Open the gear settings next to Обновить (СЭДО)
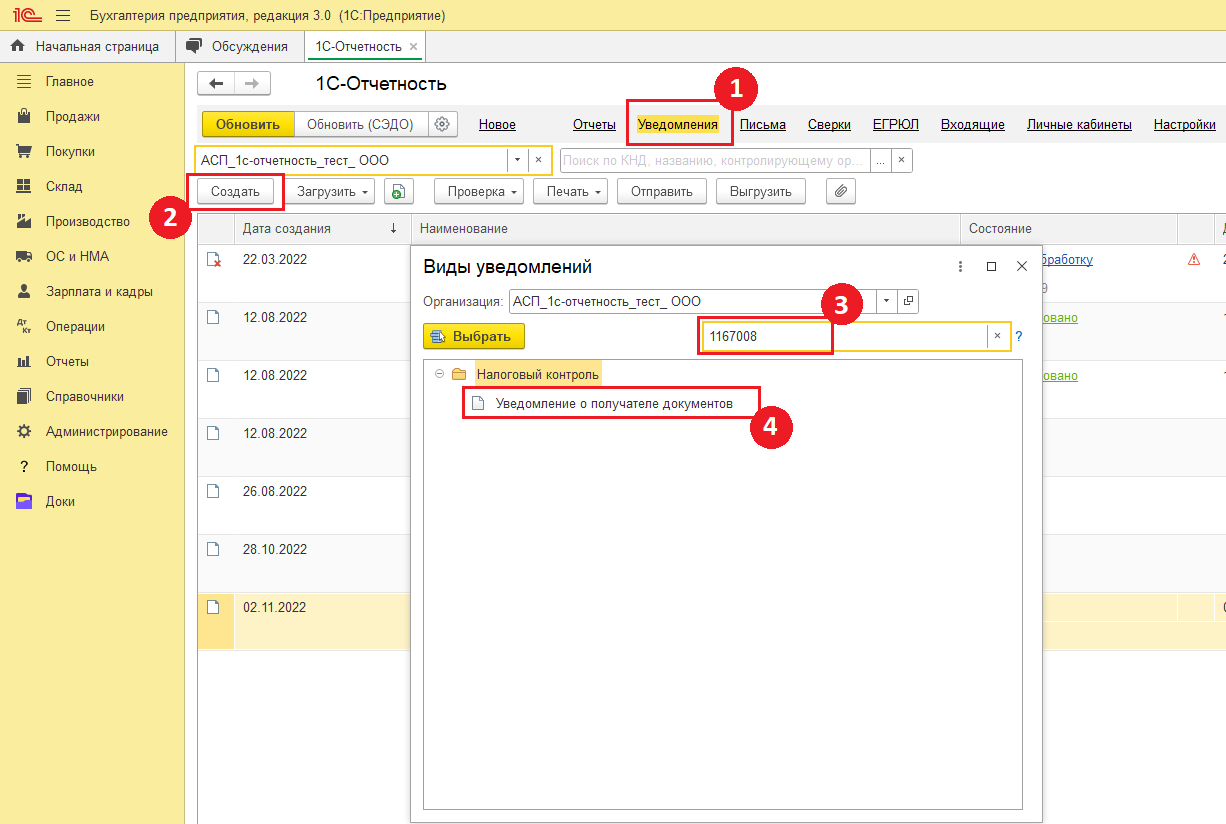Image resolution: width=1226 pixels, height=824 pixels. (x=443, y=124)
